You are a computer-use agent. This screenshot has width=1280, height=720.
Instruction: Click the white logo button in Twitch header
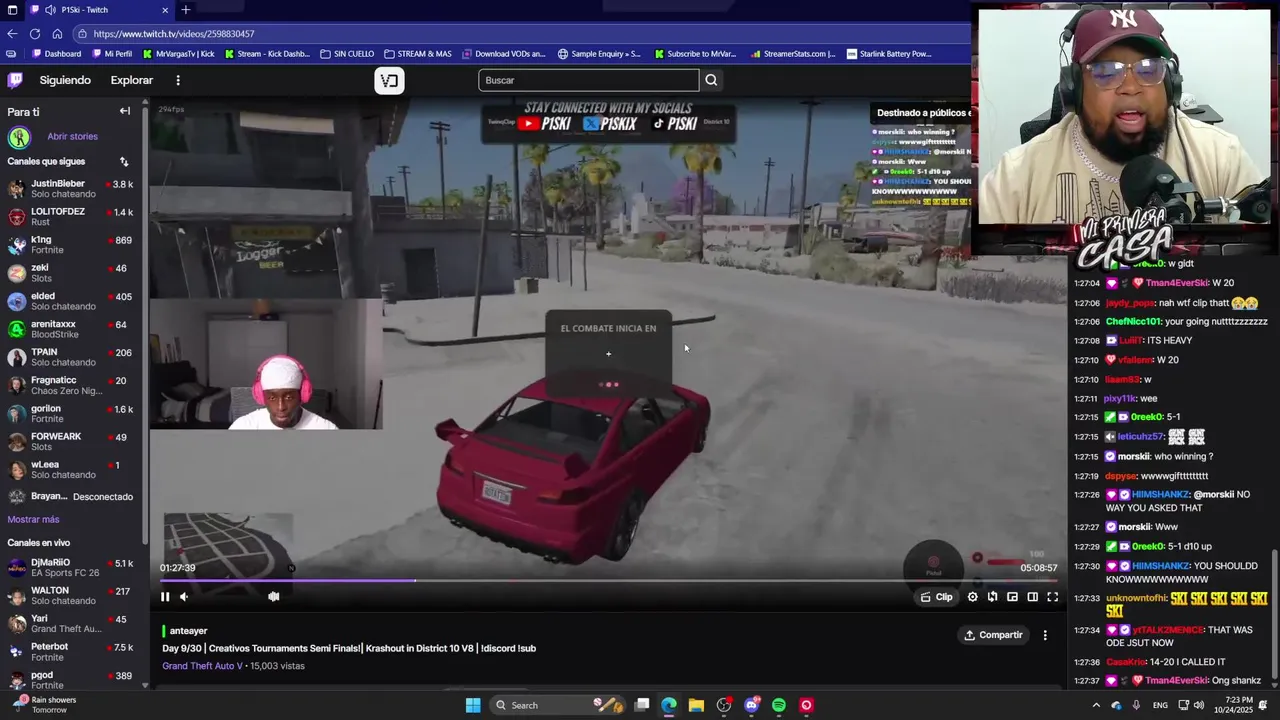[x=389, y=81]
